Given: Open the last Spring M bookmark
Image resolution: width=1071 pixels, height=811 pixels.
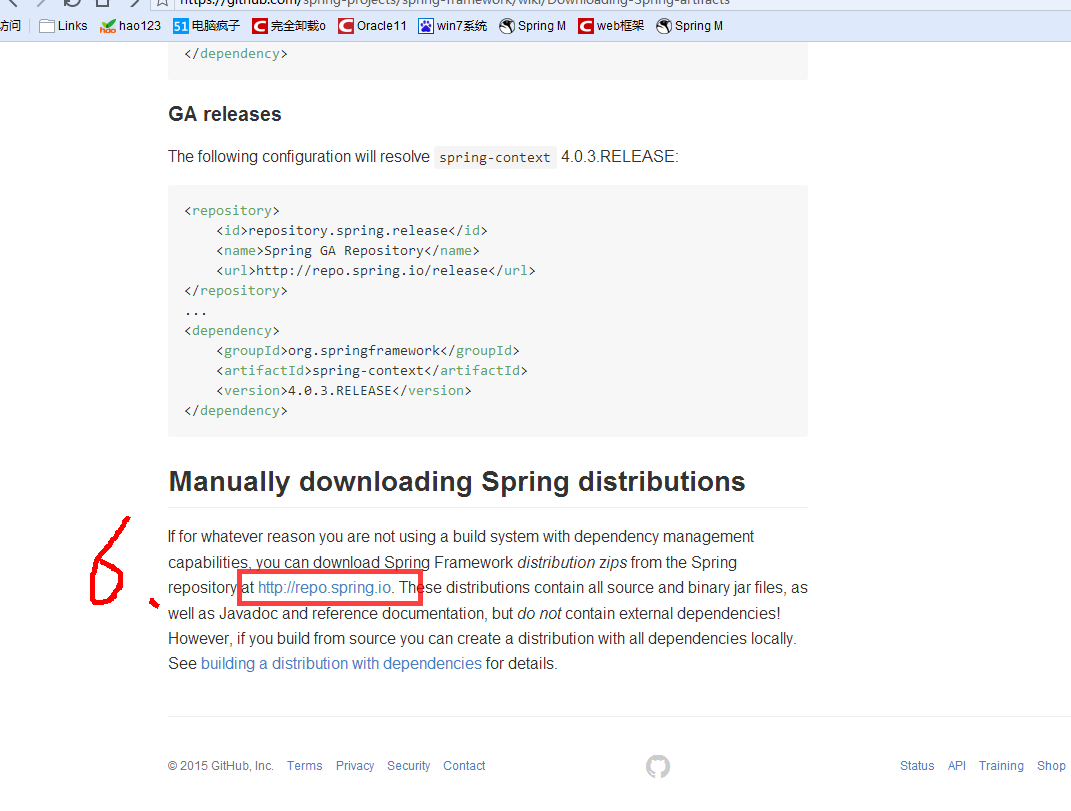Looking at the screenshot, I should (690, 26).
